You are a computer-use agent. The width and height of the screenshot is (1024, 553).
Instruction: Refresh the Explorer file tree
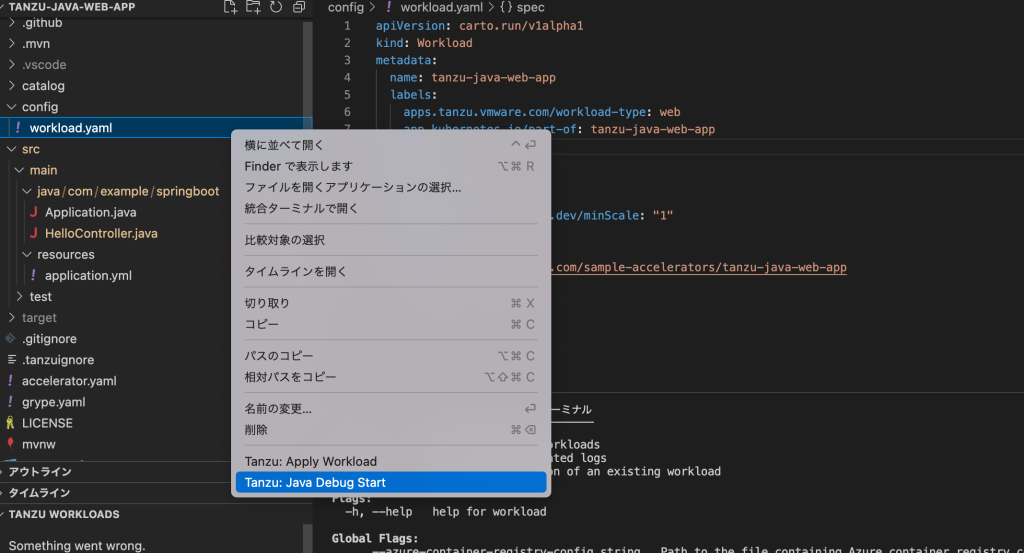coord(276,7)
